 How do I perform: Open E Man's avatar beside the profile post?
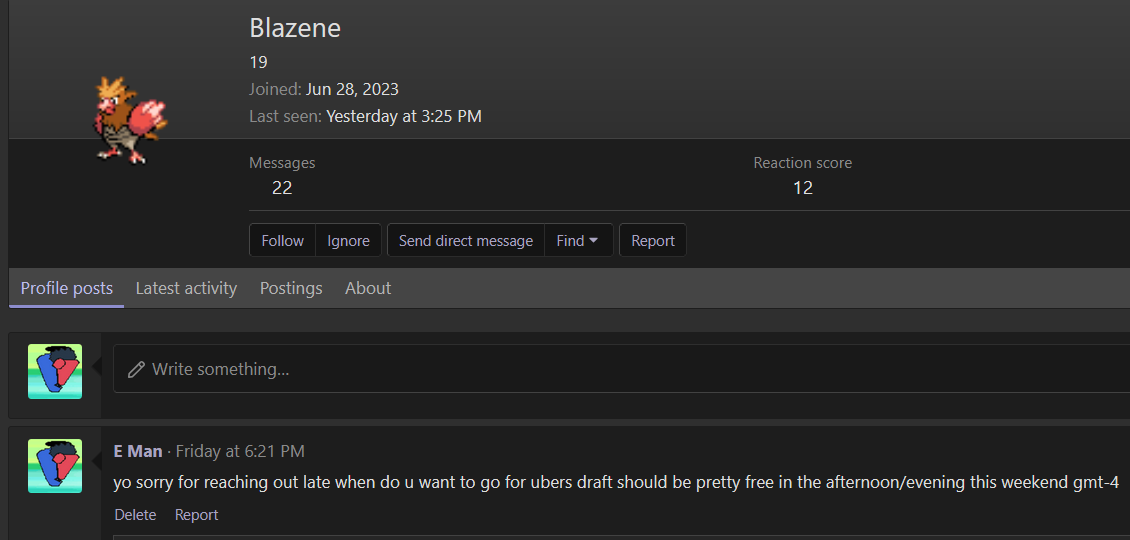(x=55, y=466)
